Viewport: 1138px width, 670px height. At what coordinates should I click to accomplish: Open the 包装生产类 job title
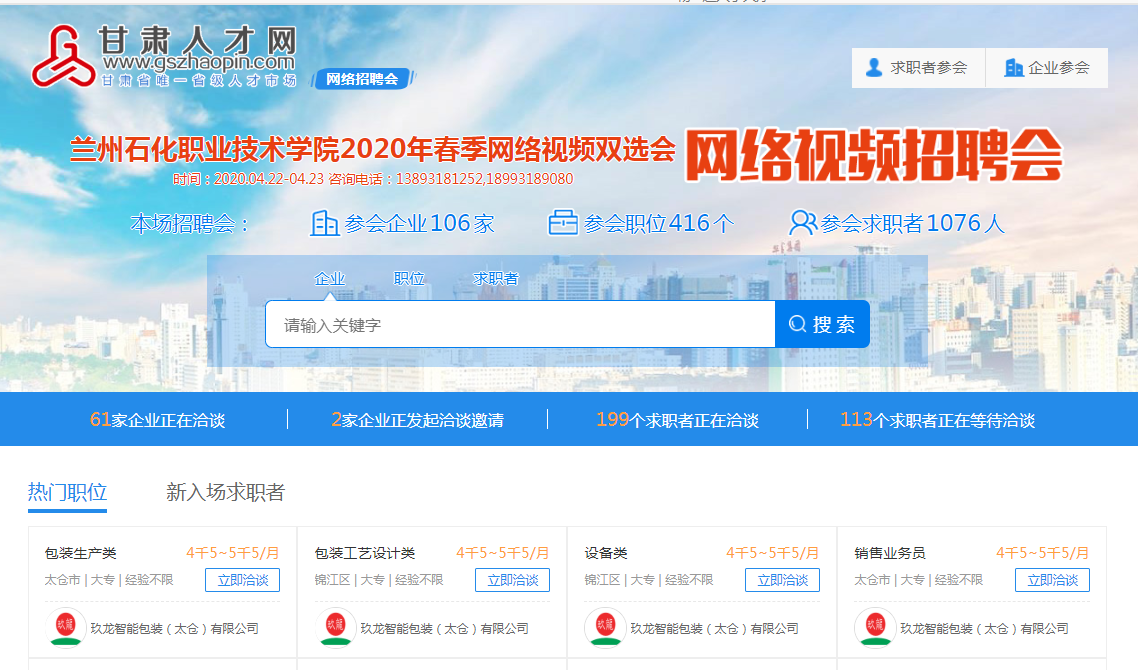tap(81, 553)
